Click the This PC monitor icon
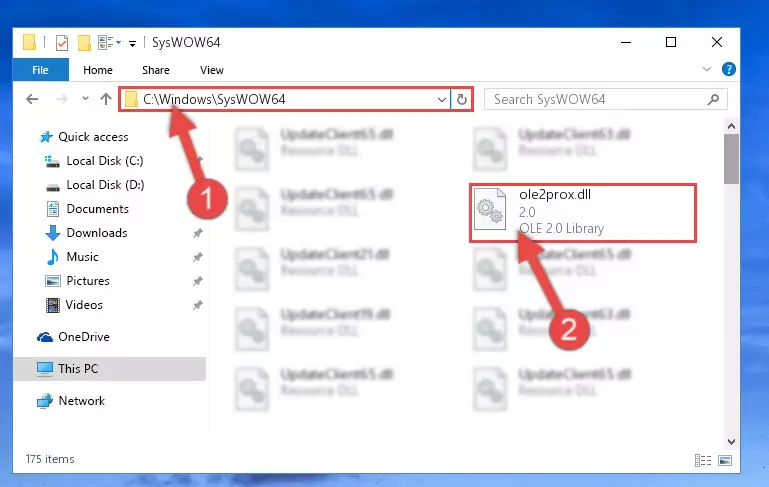 [x=45, y=369]
